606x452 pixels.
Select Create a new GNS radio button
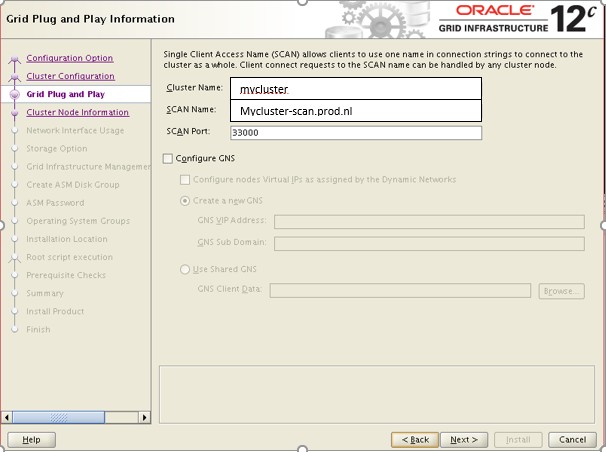(x=185, y=201)
